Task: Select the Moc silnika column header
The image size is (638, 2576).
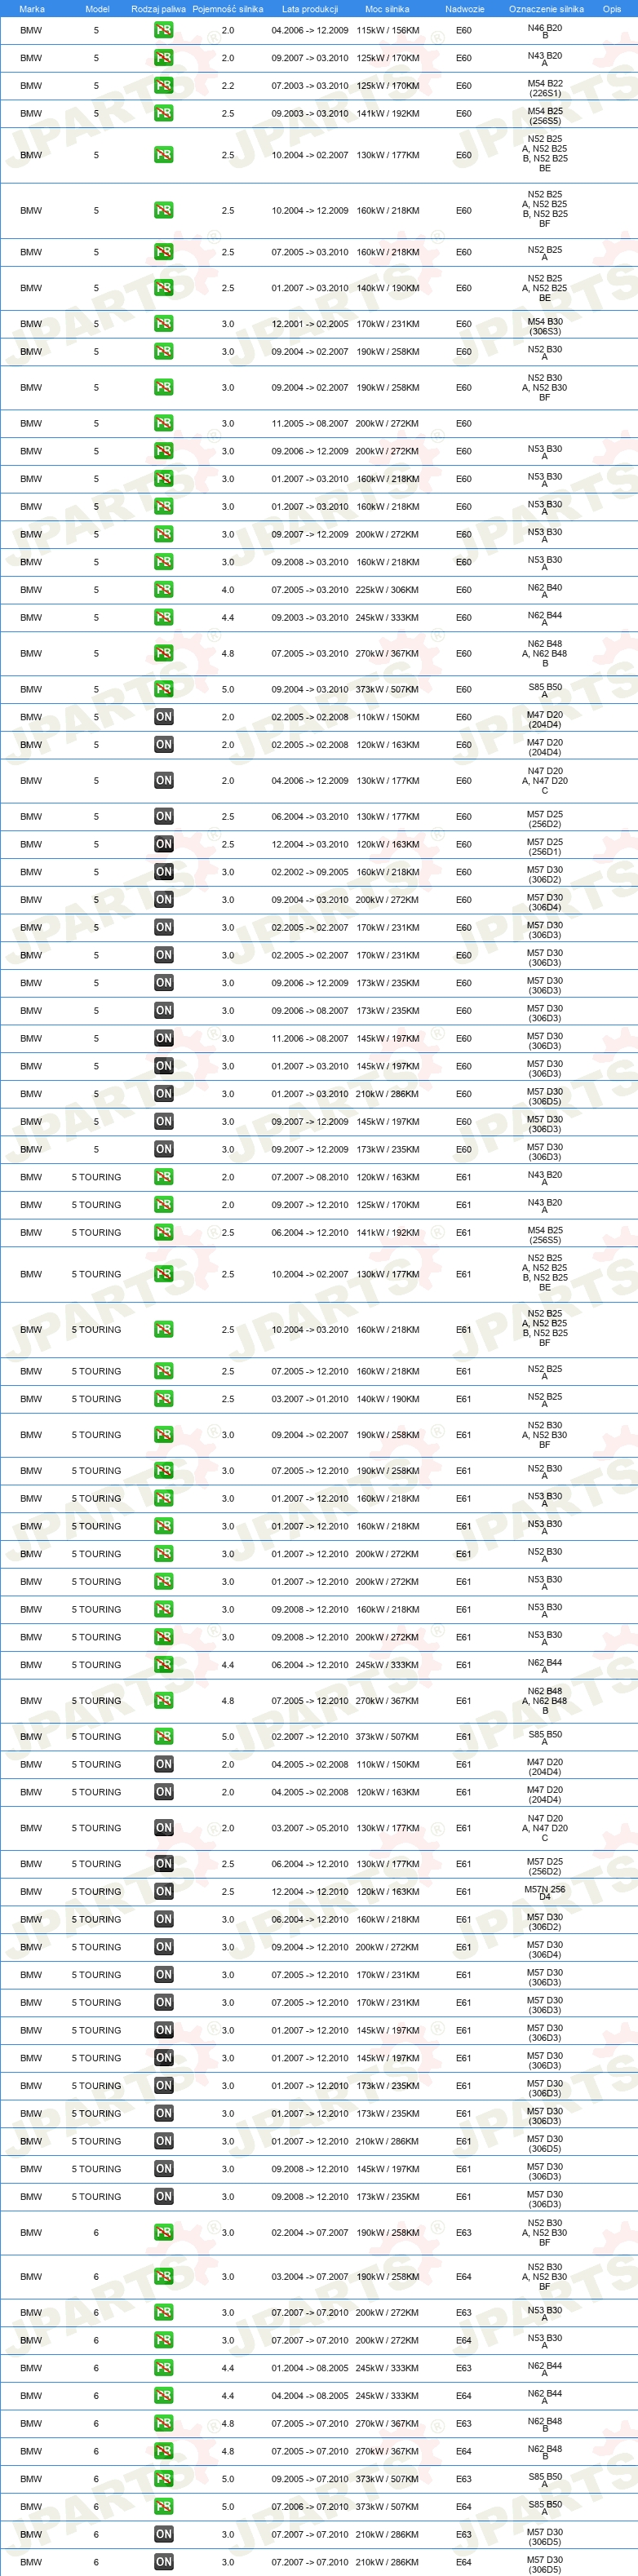Action: coord(387,9)
